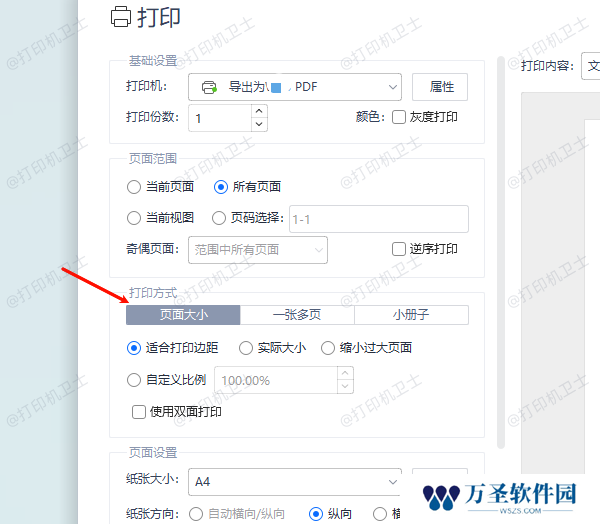Switch to 一张多页 tab
Image resolution: width=600 pixels, height=524 pixels.
point(297,315)
